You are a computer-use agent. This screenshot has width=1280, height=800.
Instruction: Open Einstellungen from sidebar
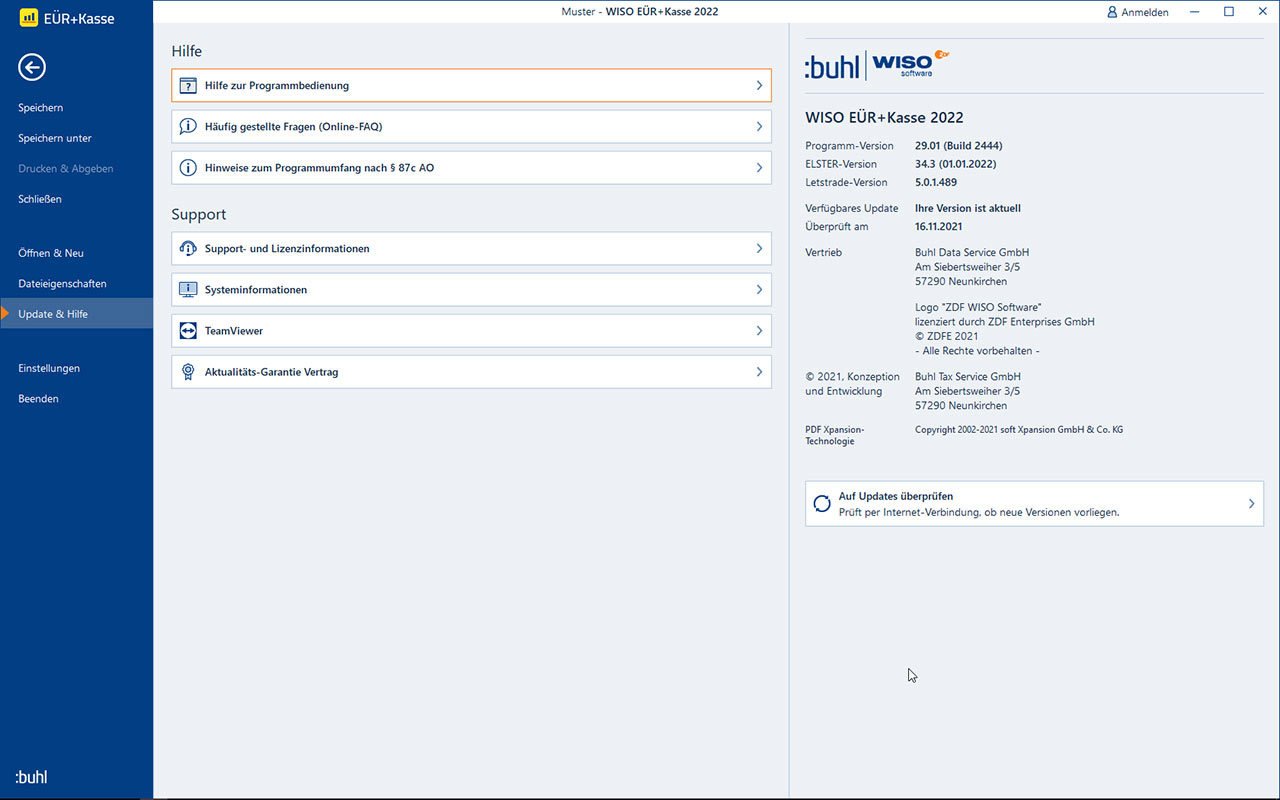[x=77, y=368]
